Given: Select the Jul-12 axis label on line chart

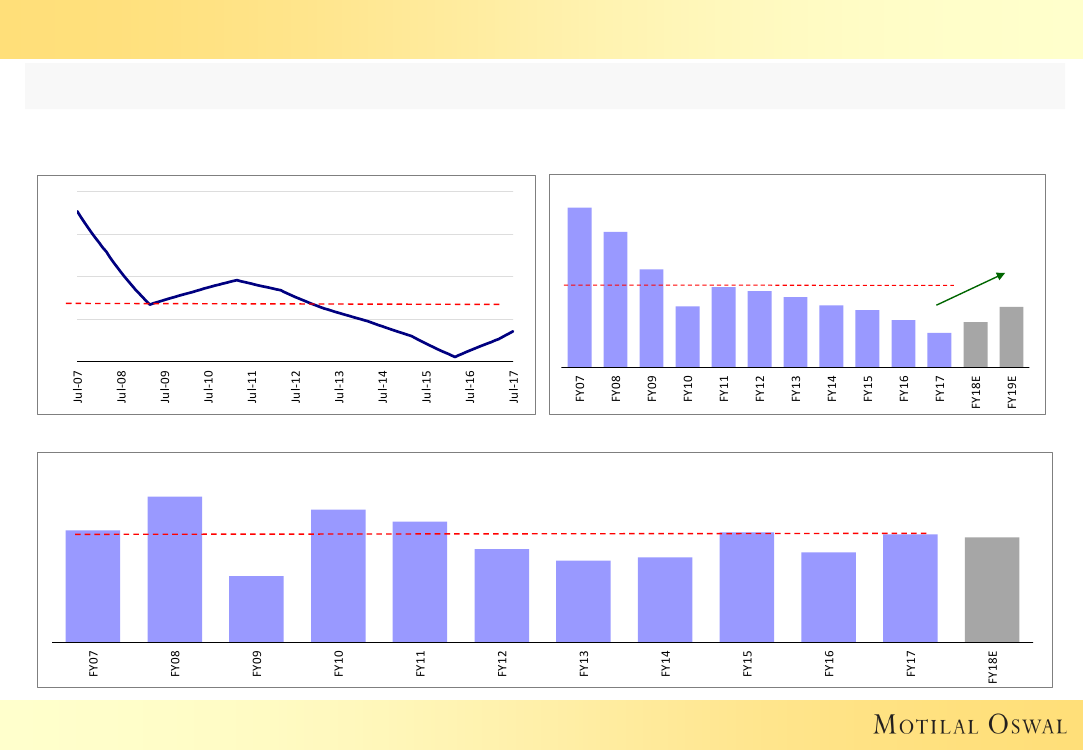Looking at the screenshot, I should (x=296, y=388).
